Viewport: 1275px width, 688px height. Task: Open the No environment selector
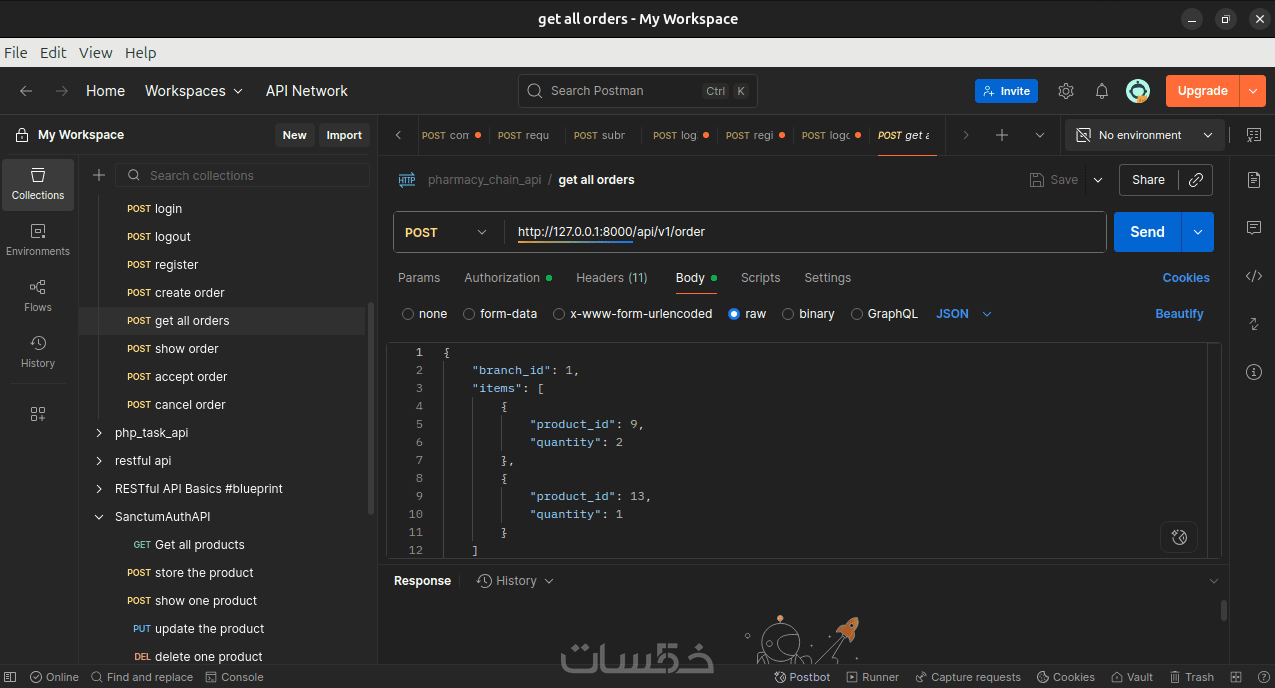tap(1145, 135)
